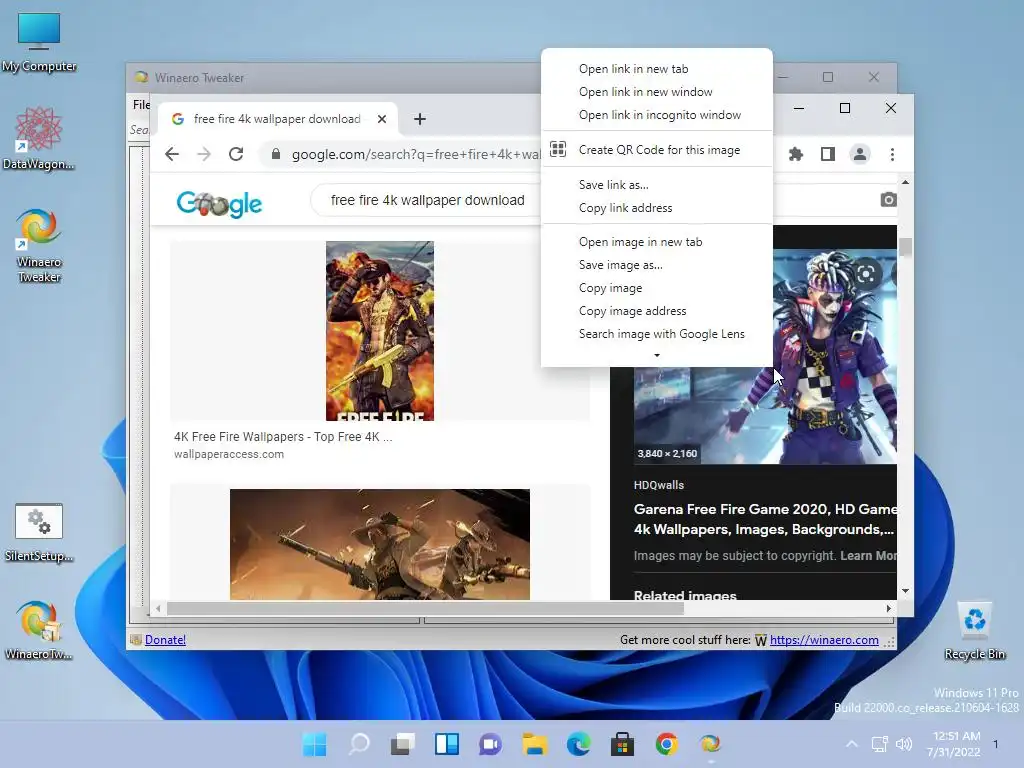Open Google Lens on preview image
Viewport: 1024px width, 768px height.
pos(866,274)
